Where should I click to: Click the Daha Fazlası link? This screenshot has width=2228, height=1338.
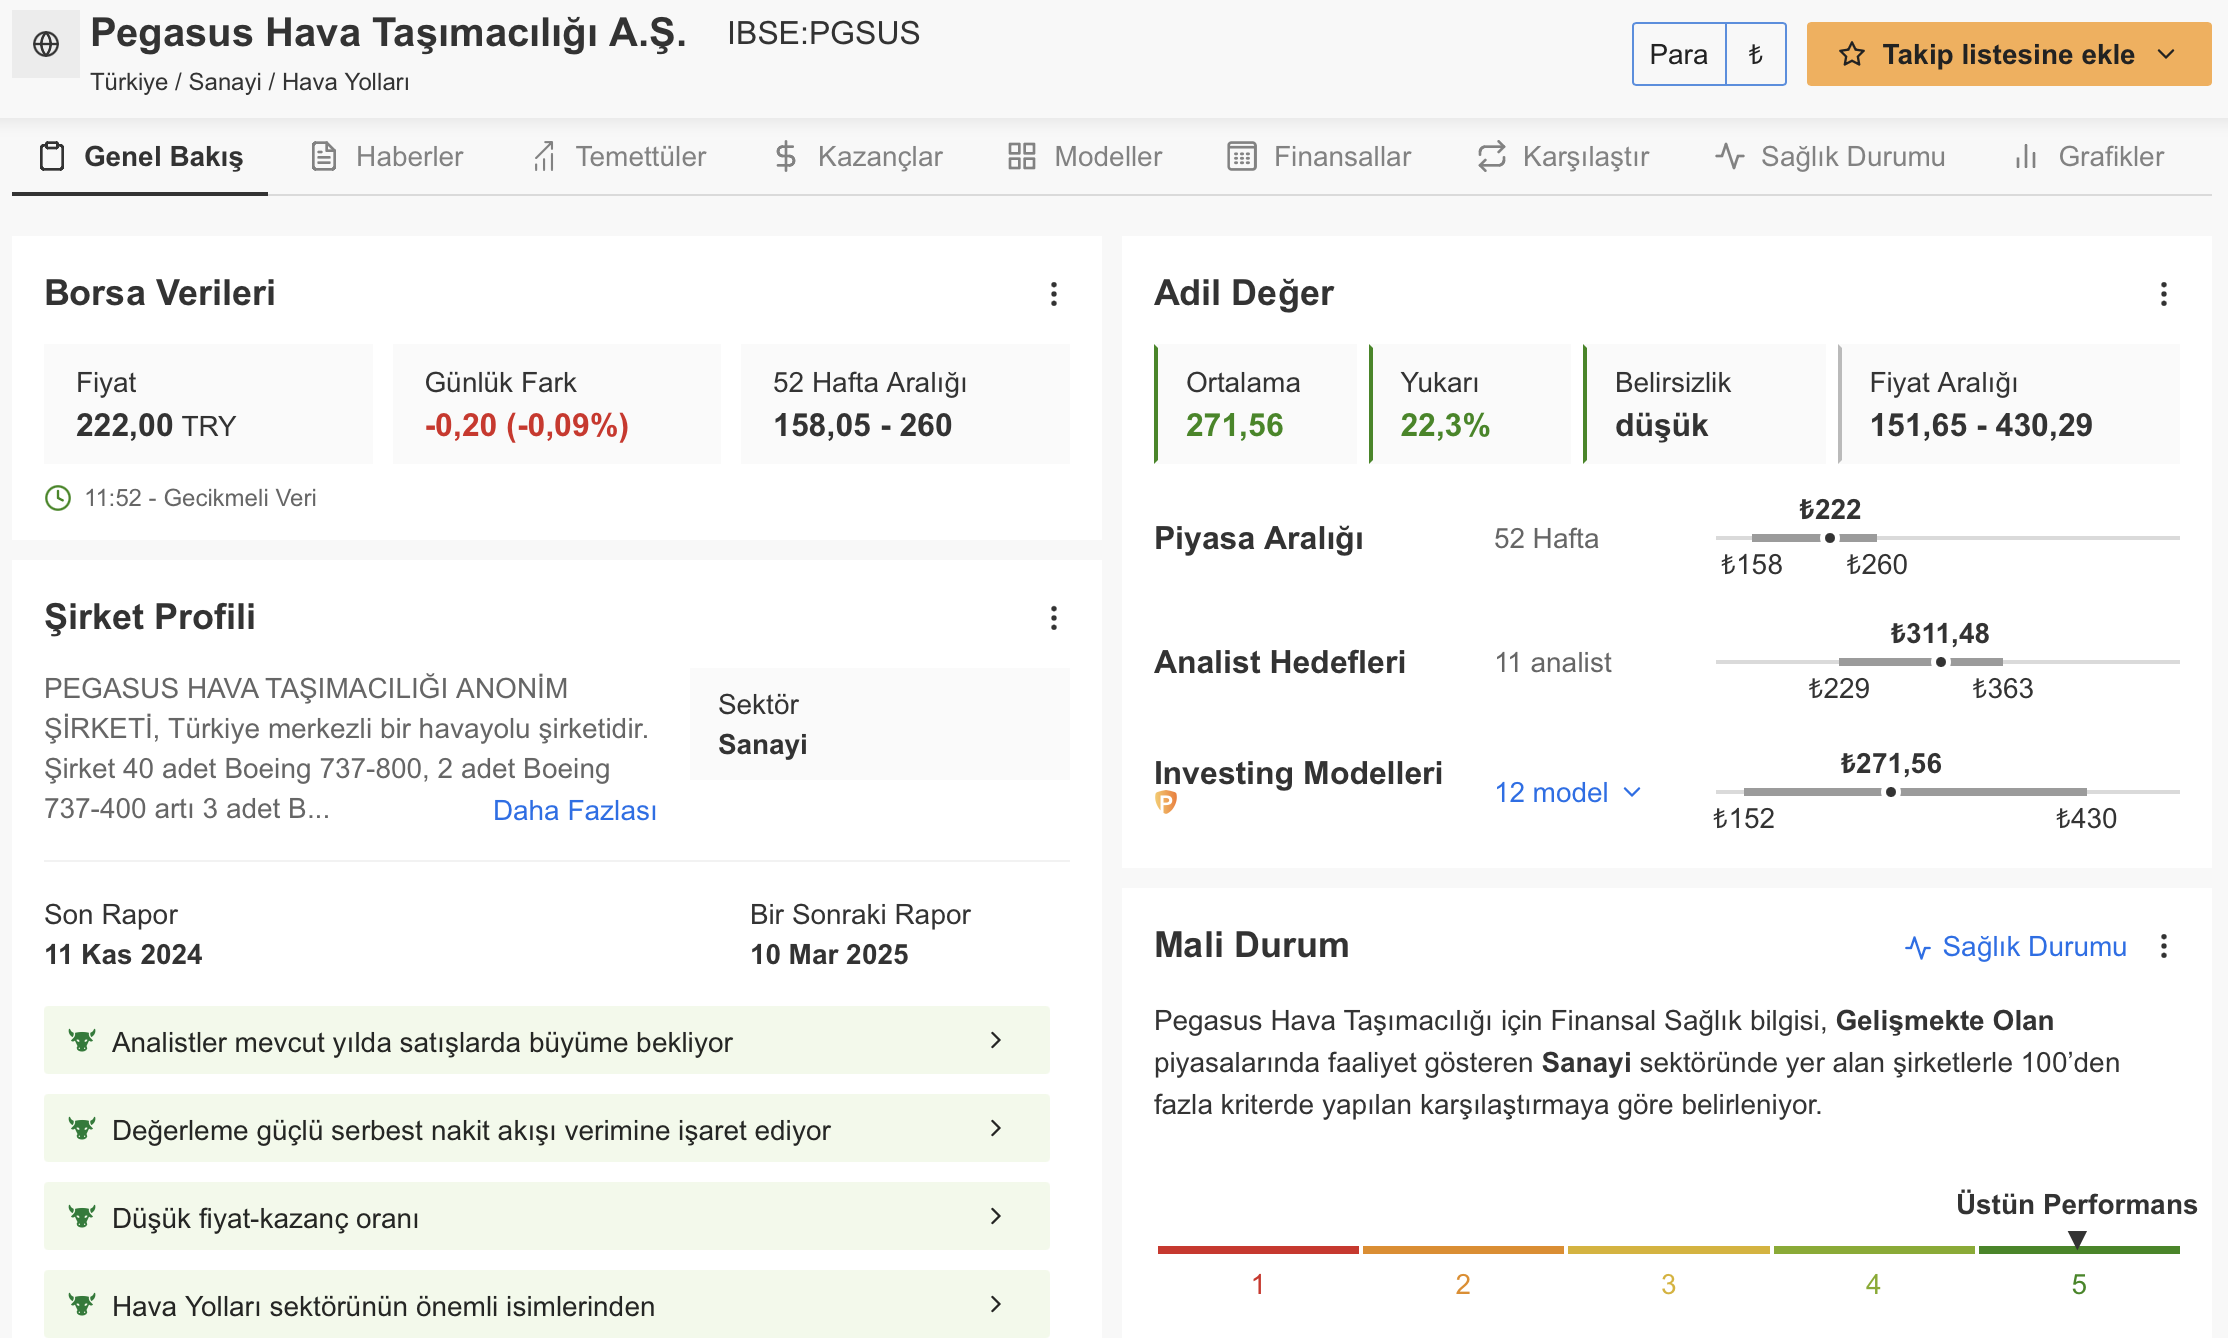click(x=575, y=810)
